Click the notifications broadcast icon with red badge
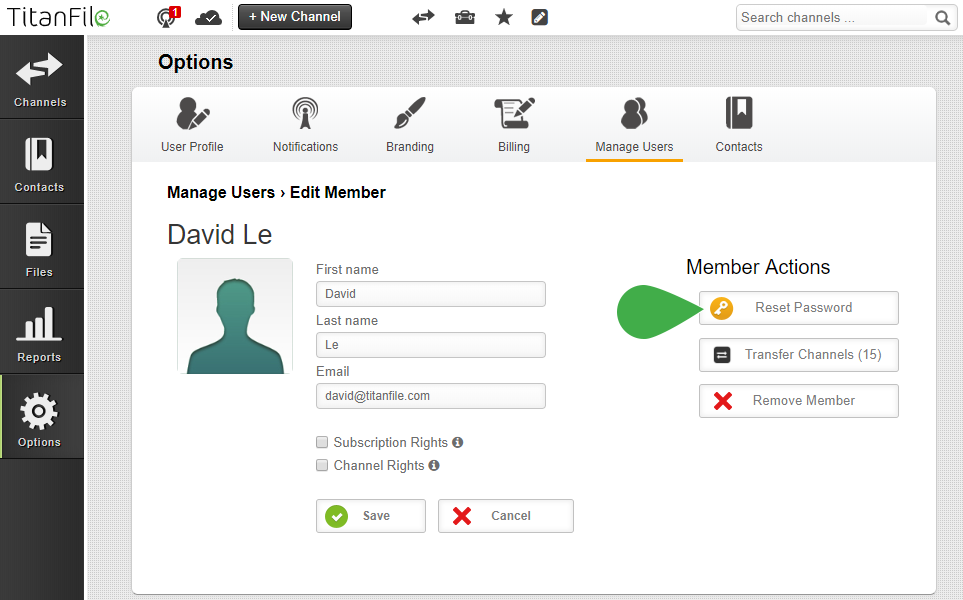Screen dimensions: 963x600 167,17
